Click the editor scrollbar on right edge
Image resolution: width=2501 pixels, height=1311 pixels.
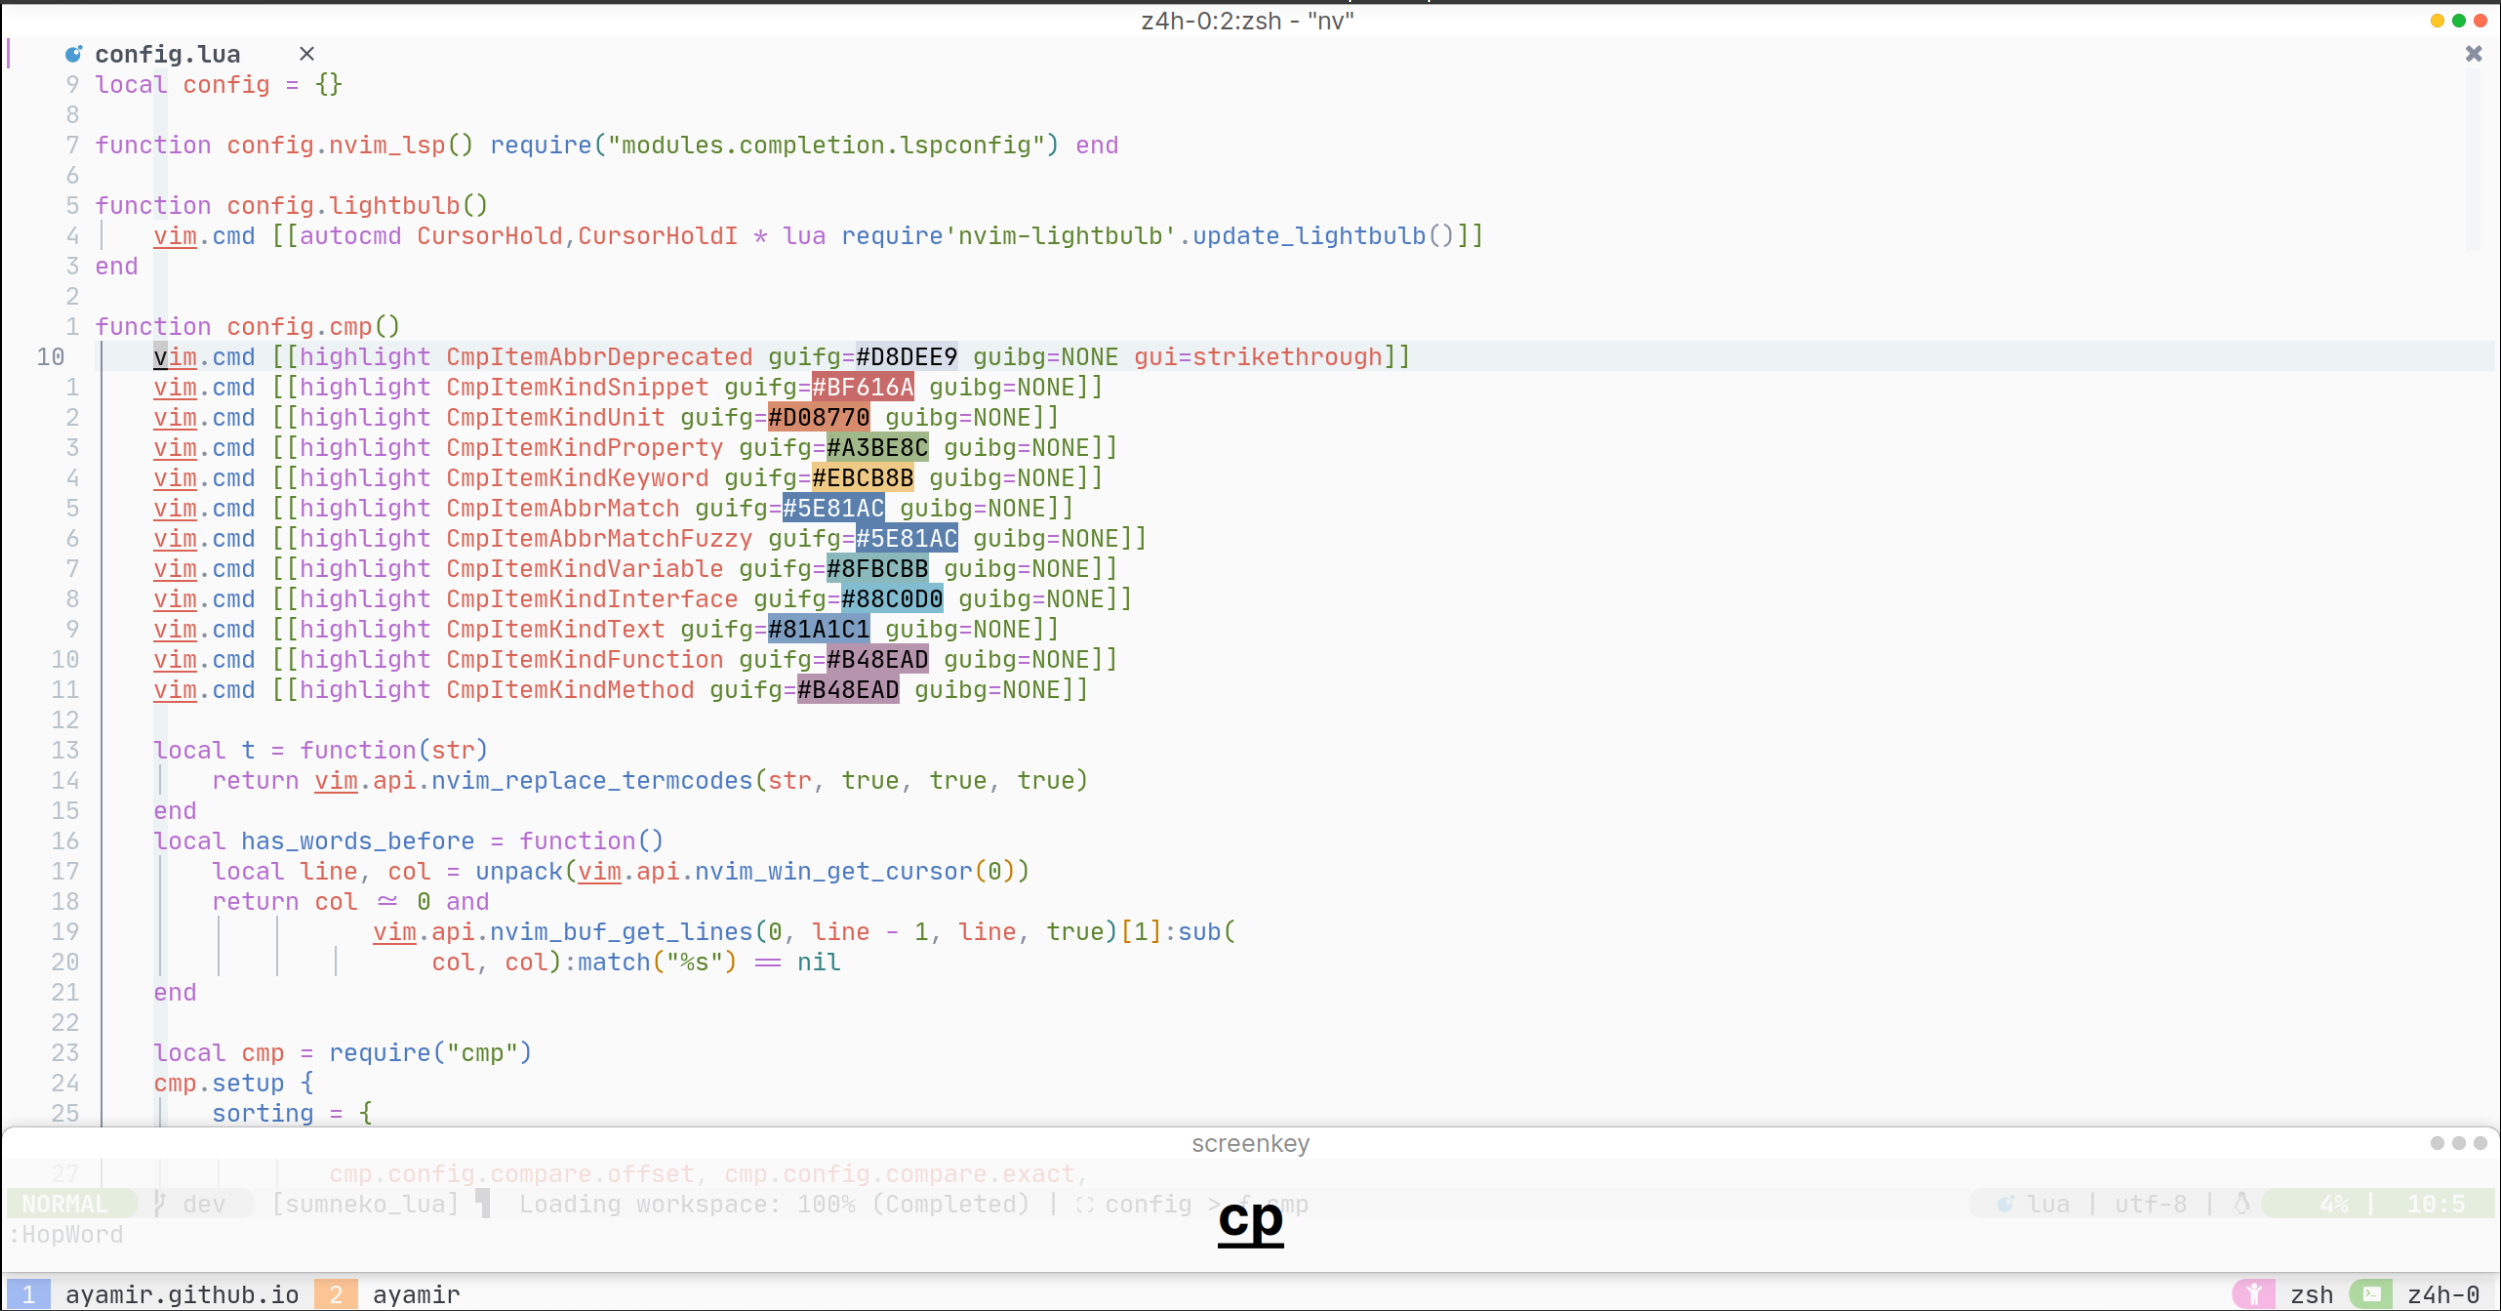2472,160
